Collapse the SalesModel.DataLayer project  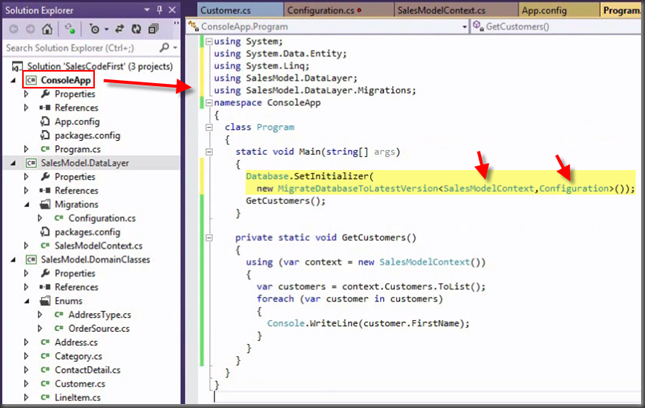[x=14, y=163]
